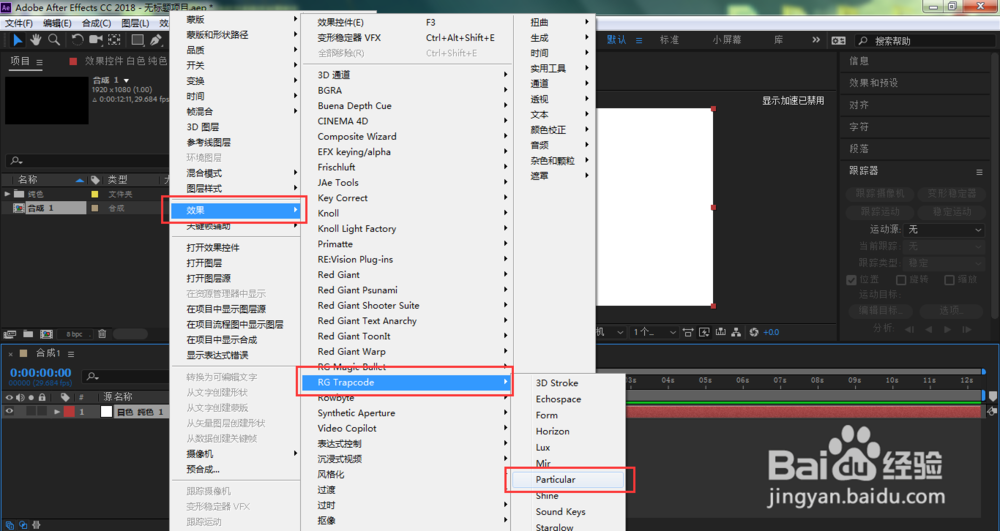Choose 3D Stroke from Trapcode submenu
1000x531 pixels.
[557, 383]
